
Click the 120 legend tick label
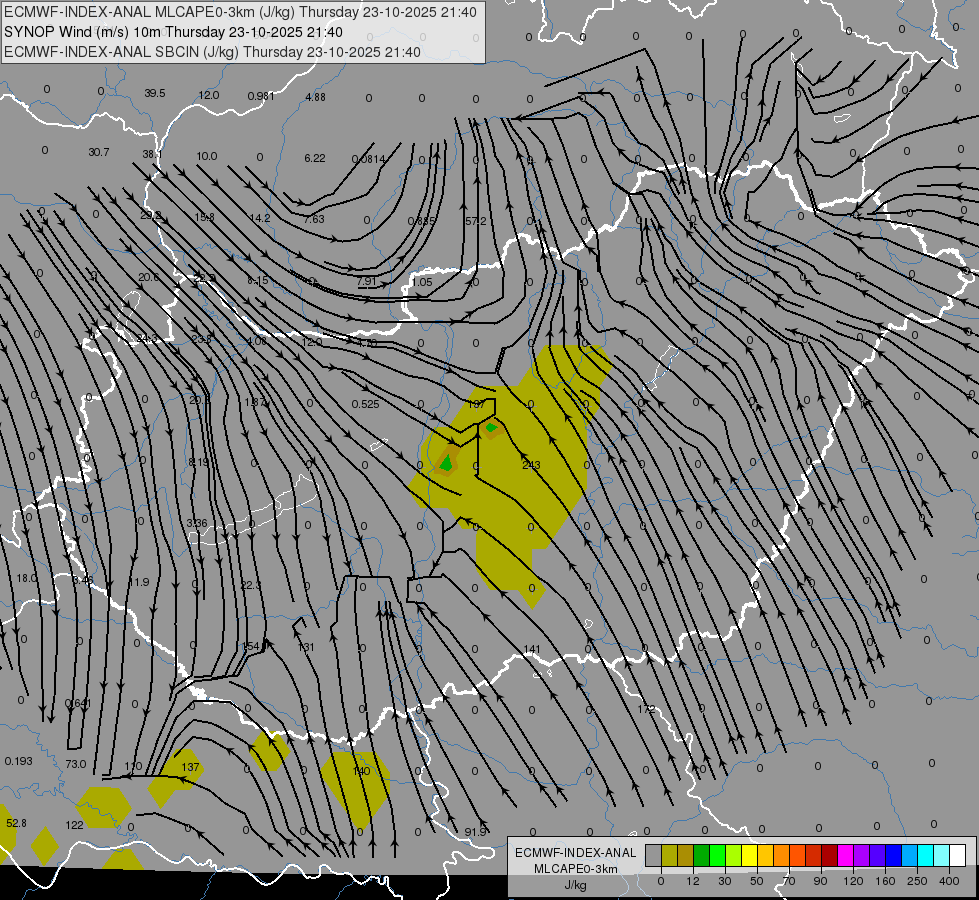(x=853, y=881)
